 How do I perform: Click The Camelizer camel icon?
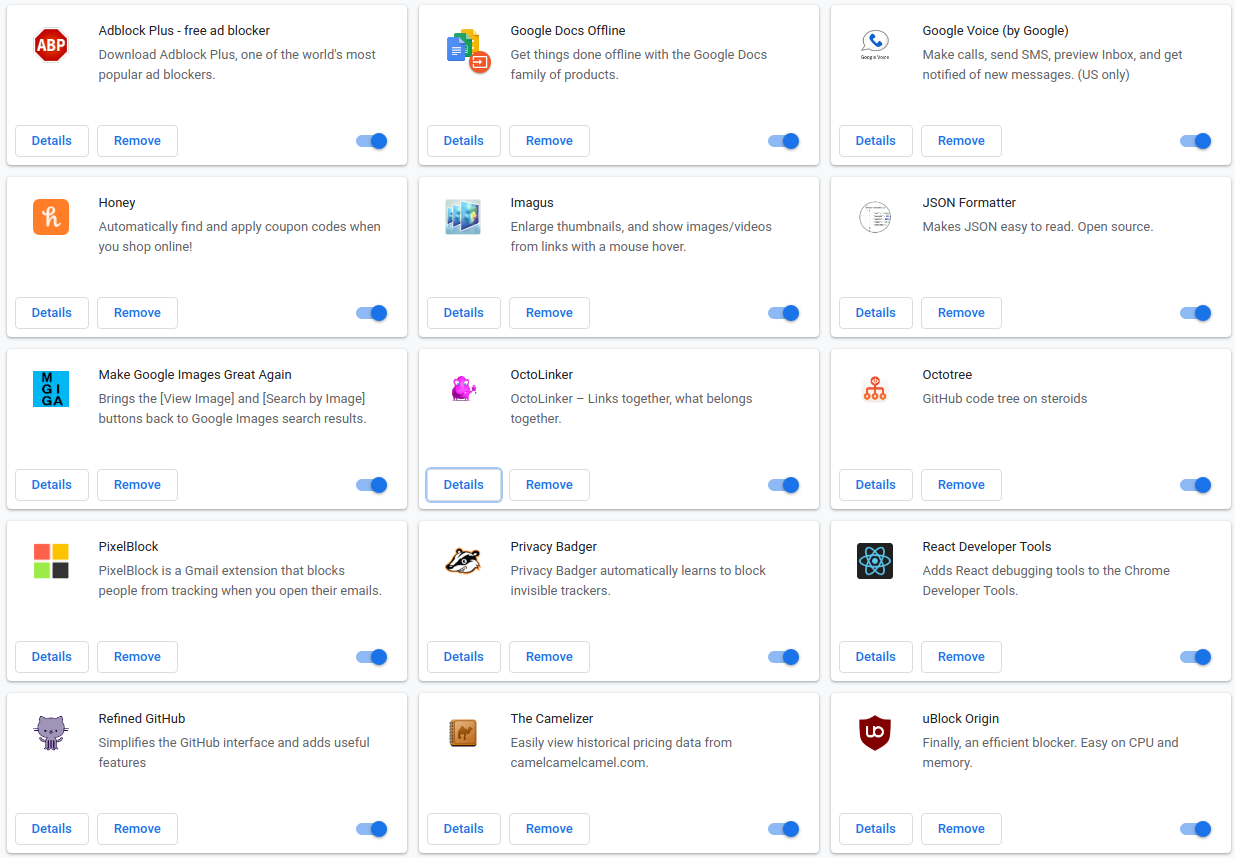(463, 733)
